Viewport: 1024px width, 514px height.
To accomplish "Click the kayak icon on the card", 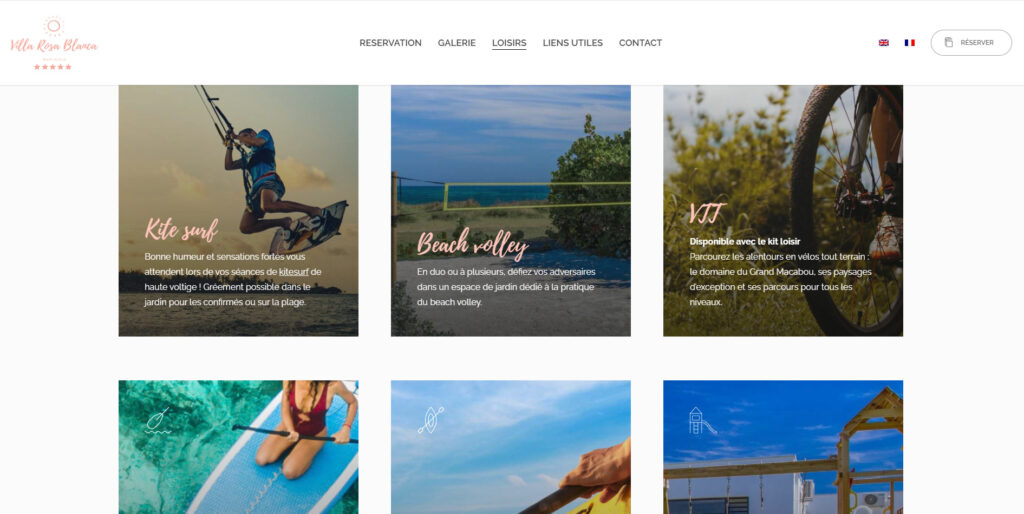I will click(x=430, y=420).
